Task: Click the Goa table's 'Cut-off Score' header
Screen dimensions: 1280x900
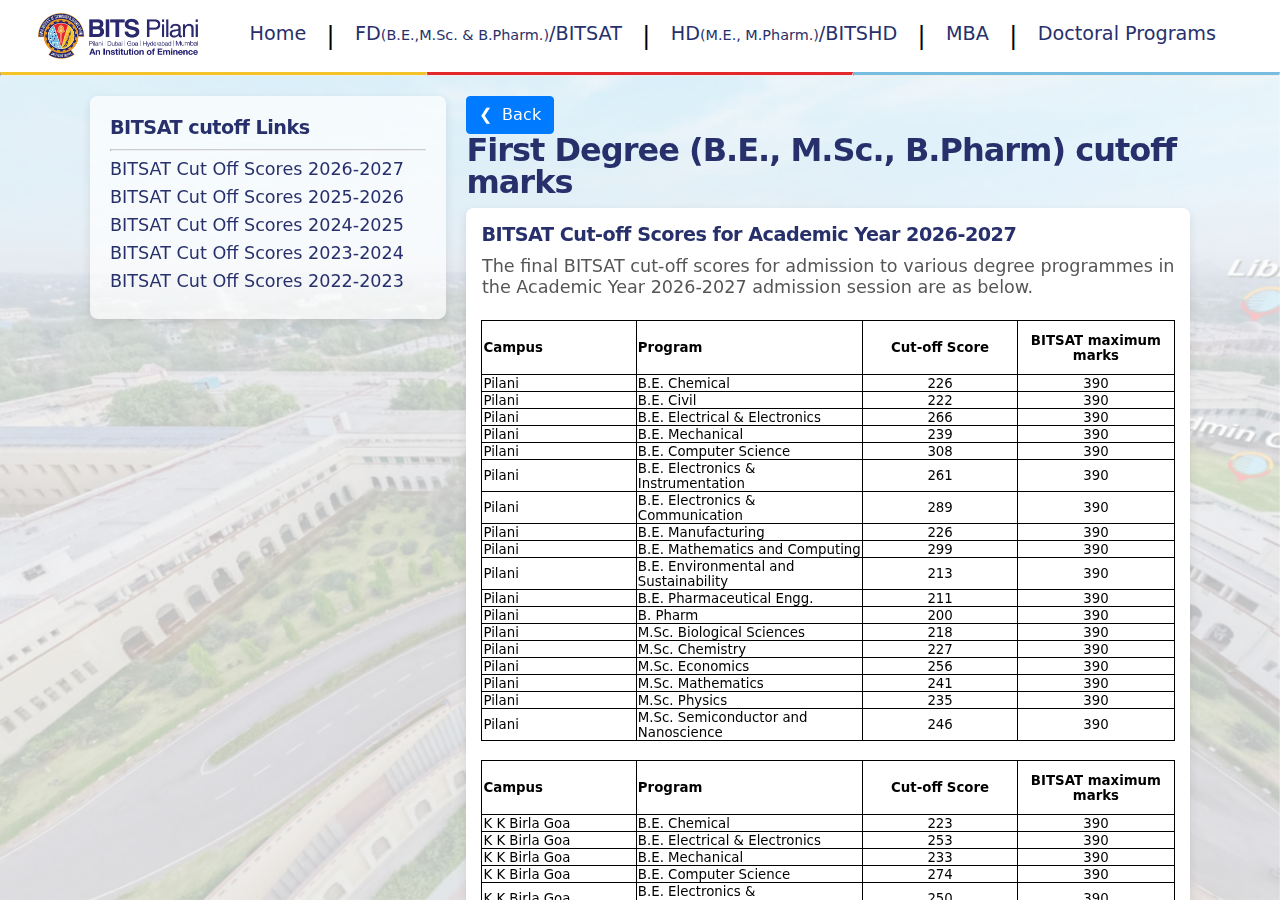Action: [x=940, y=788]
